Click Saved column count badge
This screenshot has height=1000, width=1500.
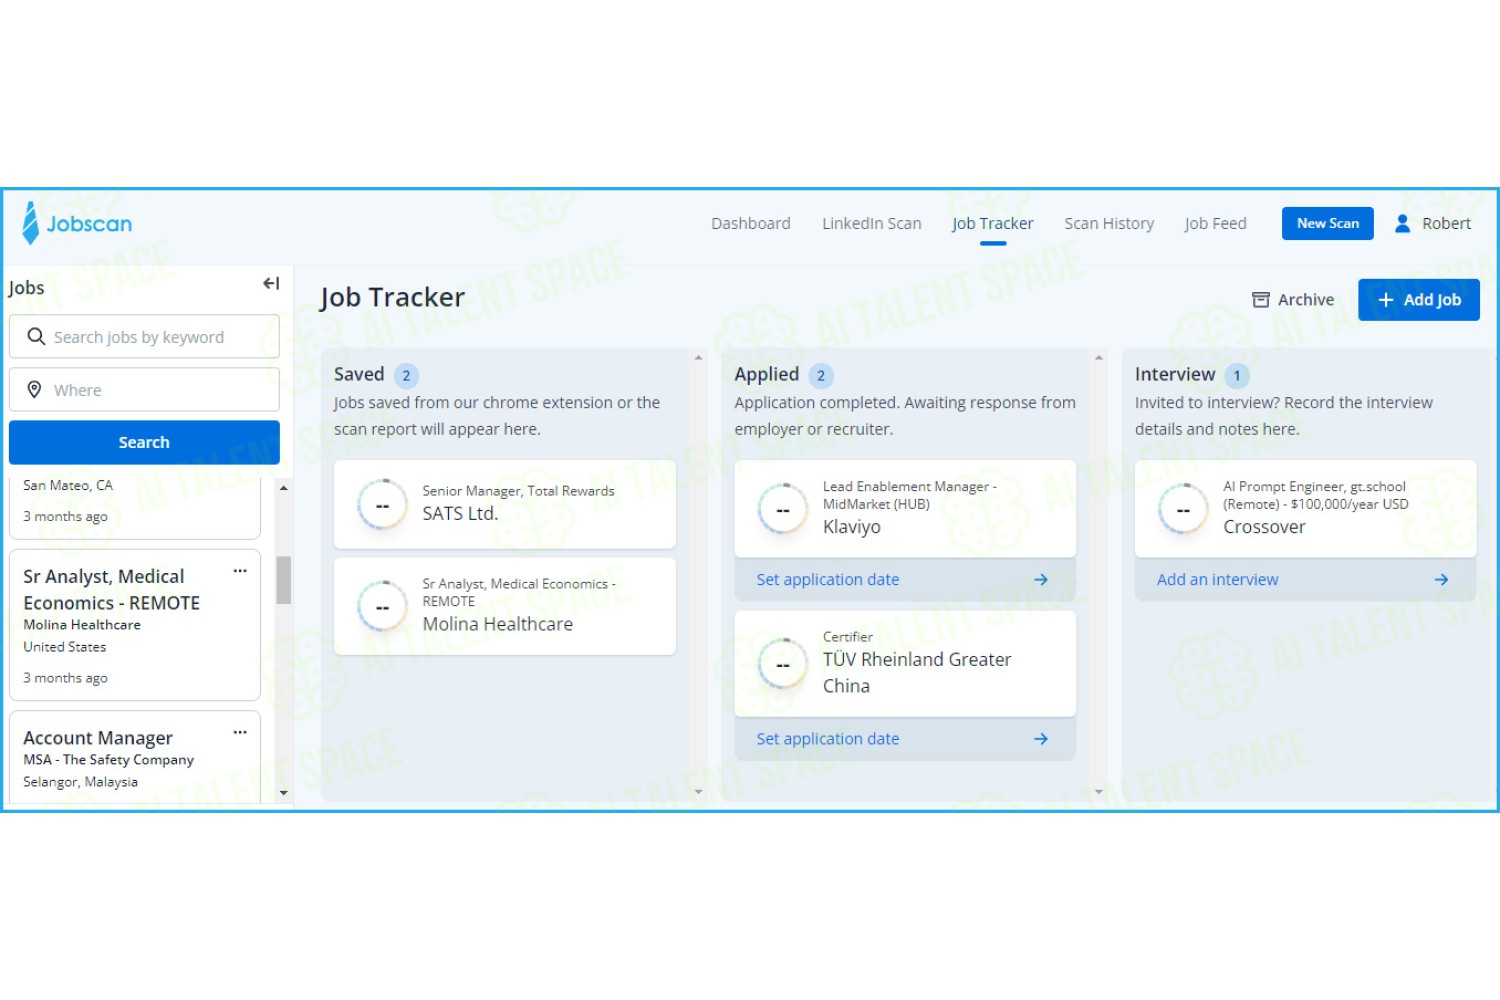[406, 376]
